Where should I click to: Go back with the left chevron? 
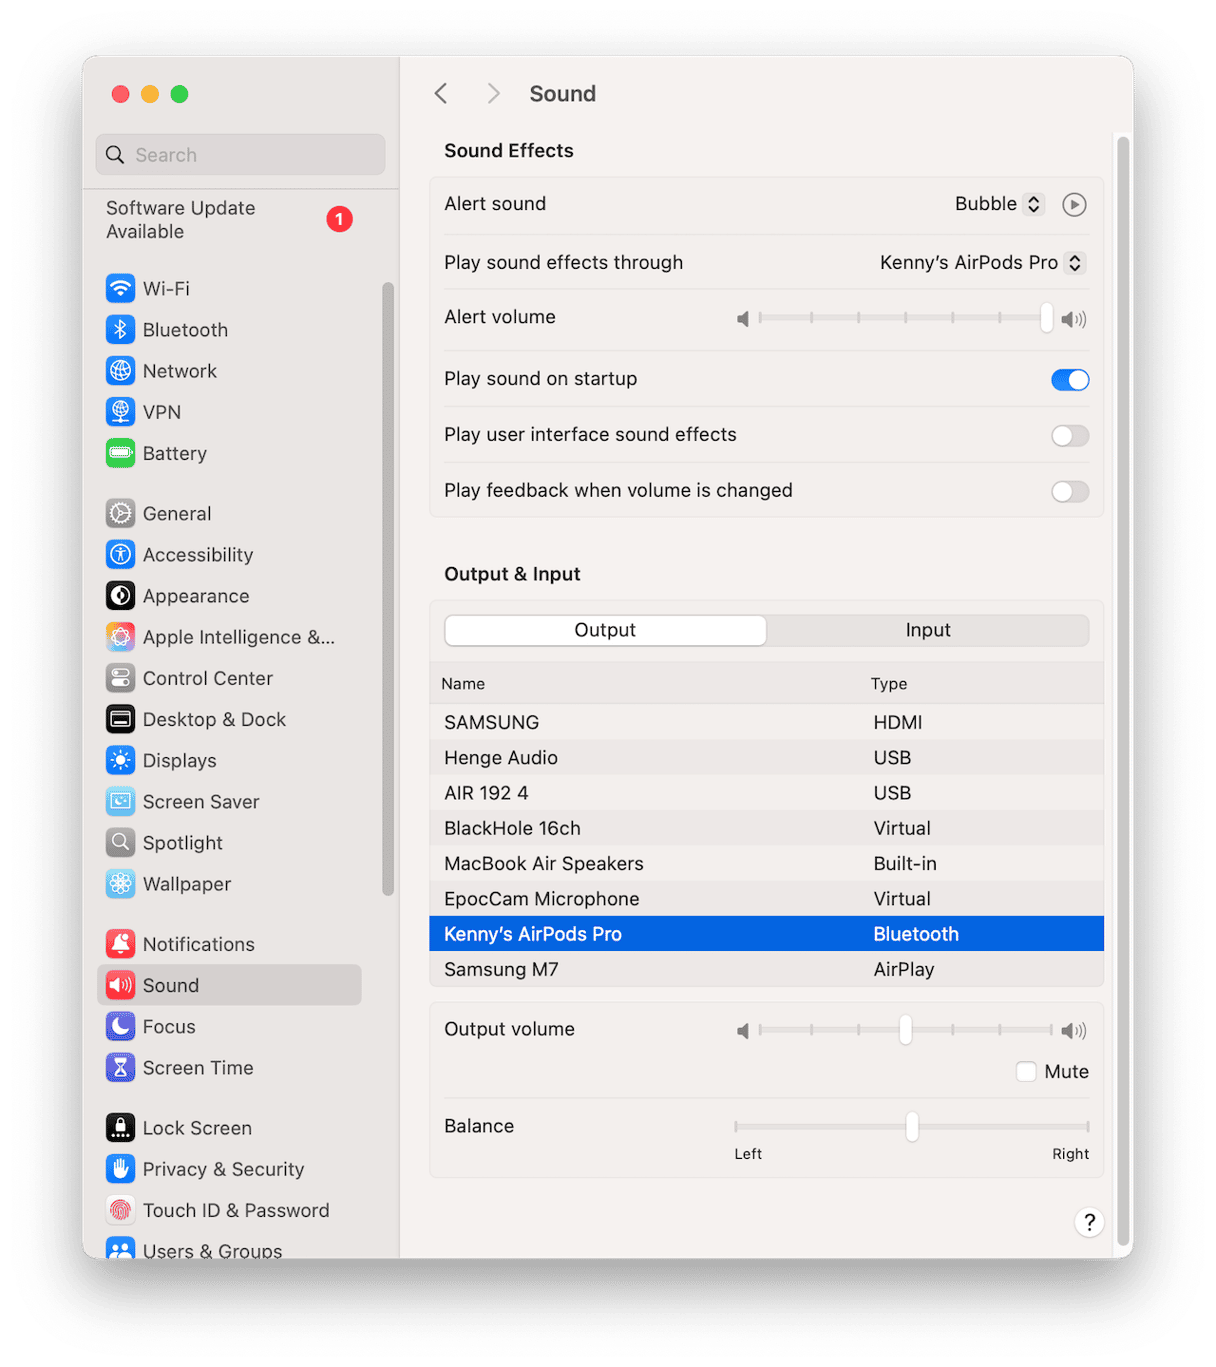click(x=441, y=93)
